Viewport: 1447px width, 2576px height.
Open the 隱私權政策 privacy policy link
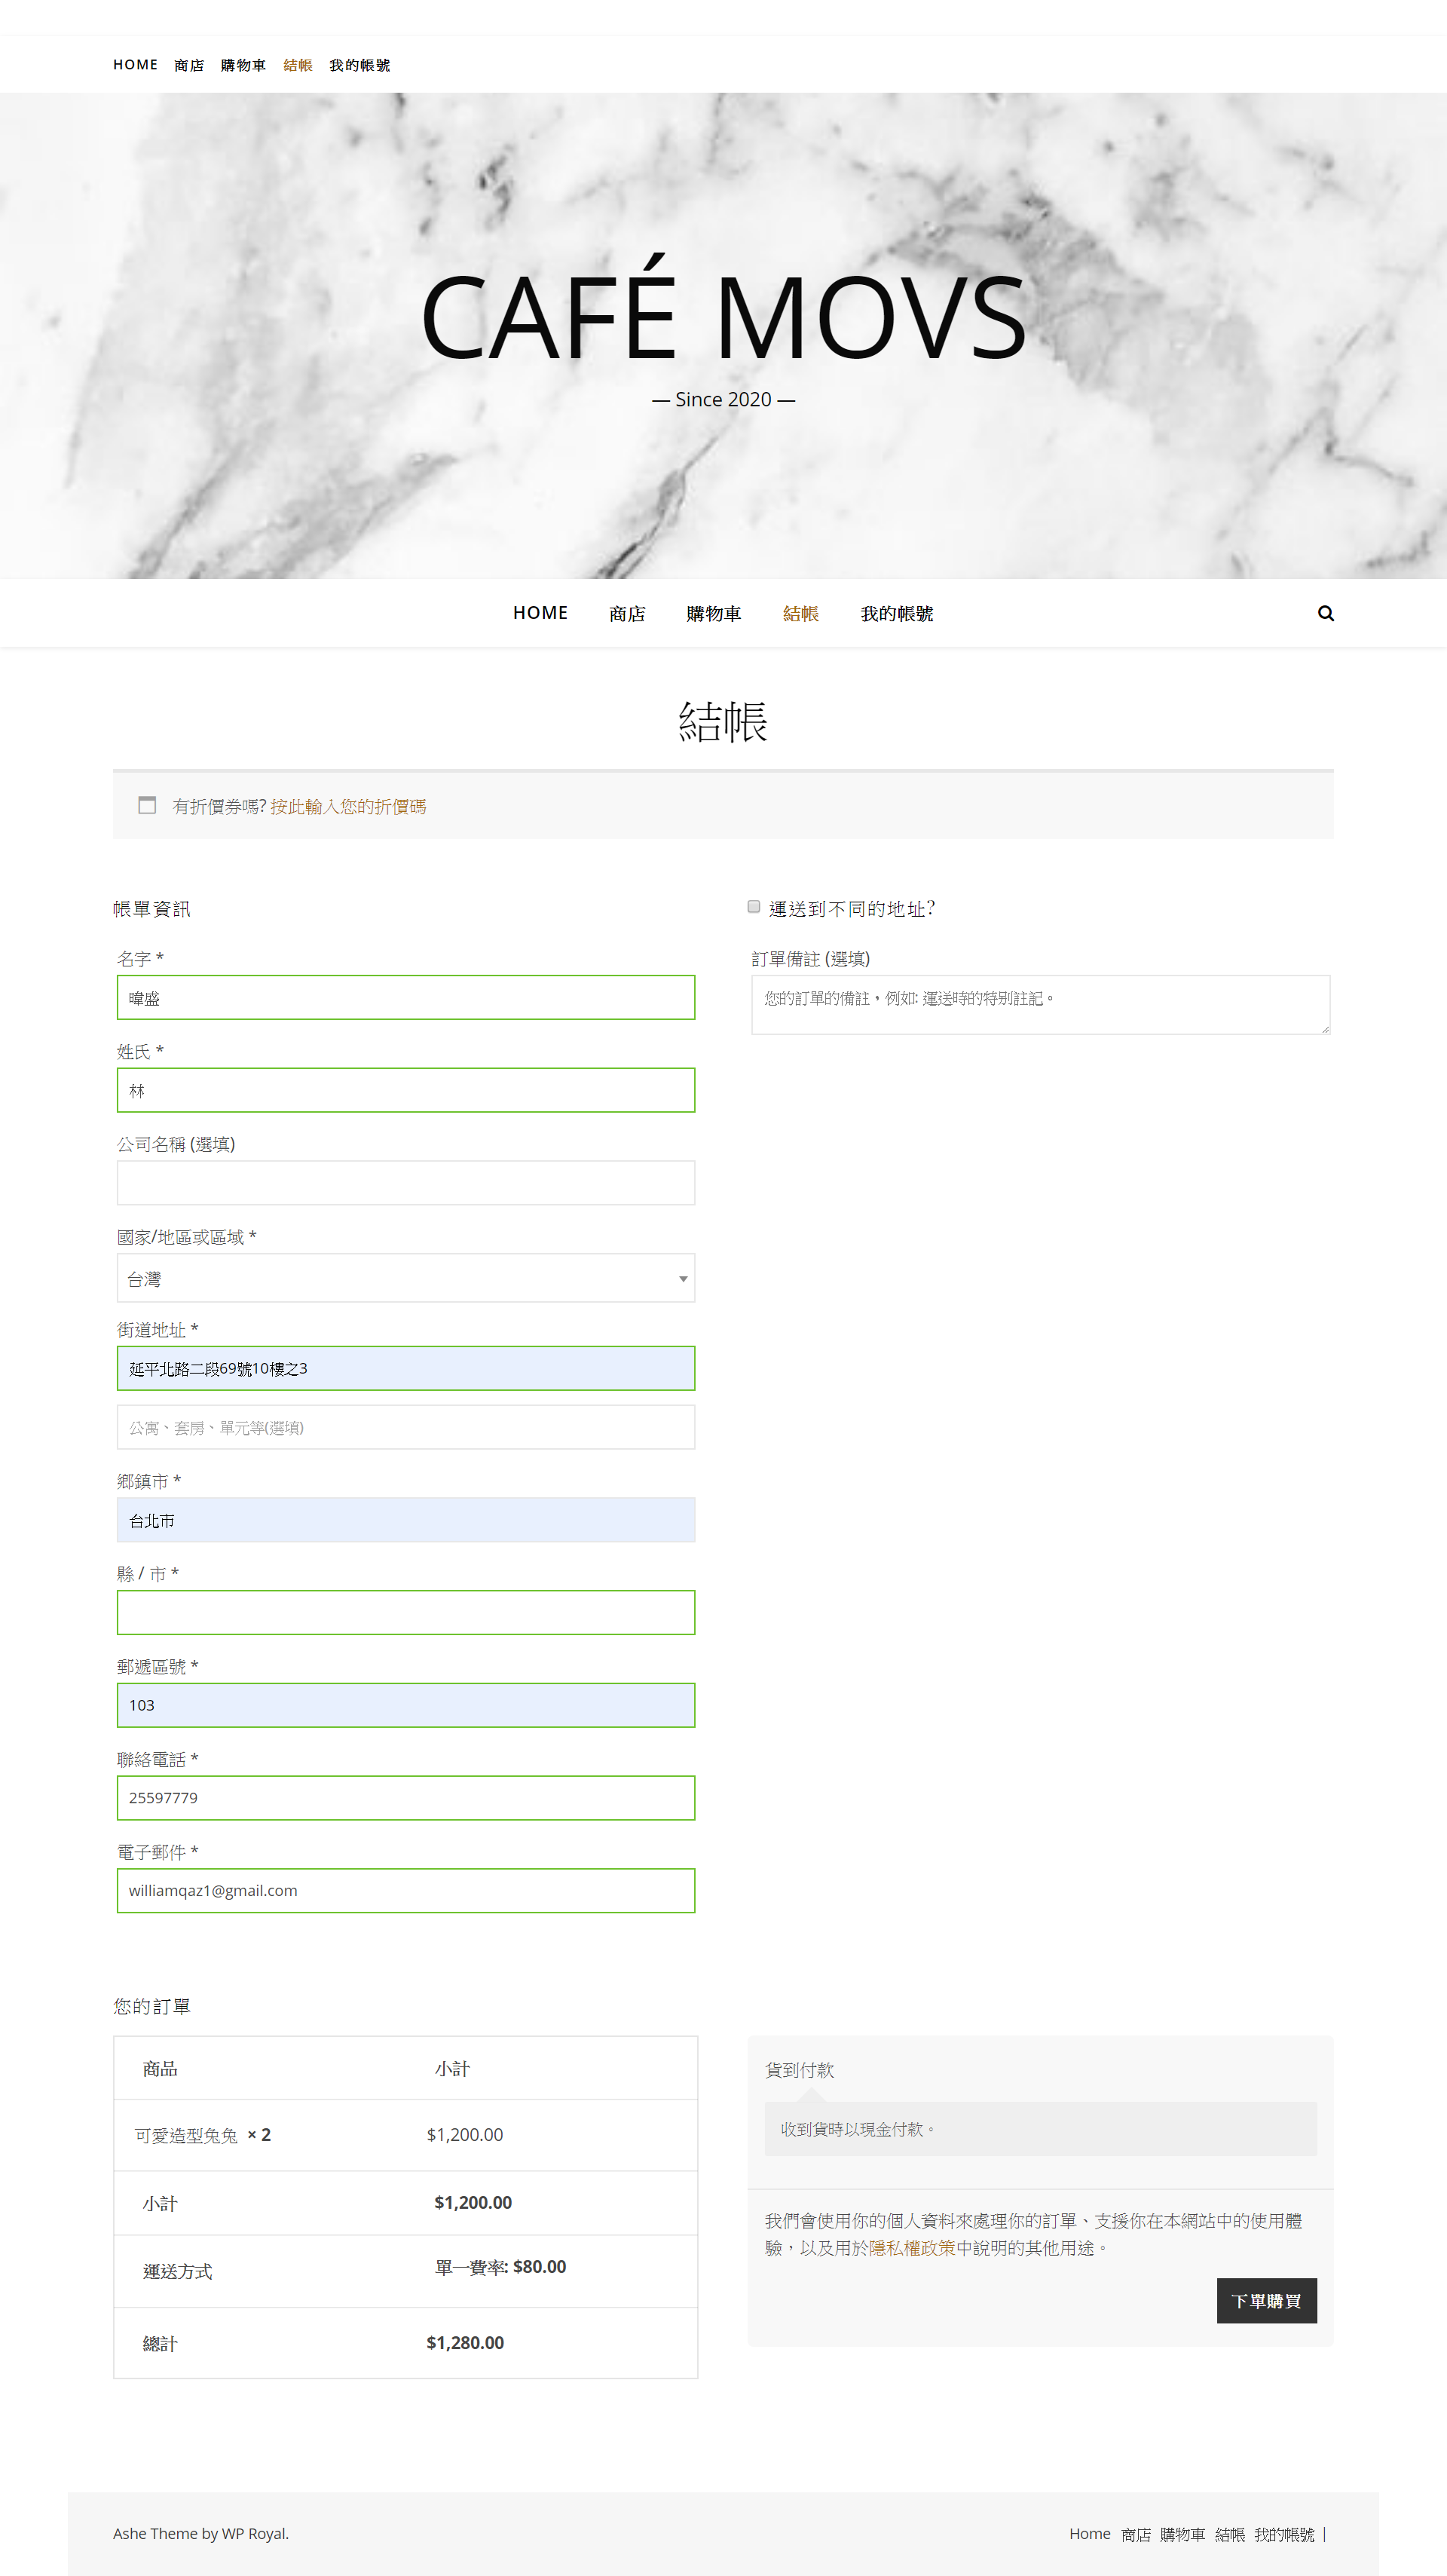pos(911,2247)
